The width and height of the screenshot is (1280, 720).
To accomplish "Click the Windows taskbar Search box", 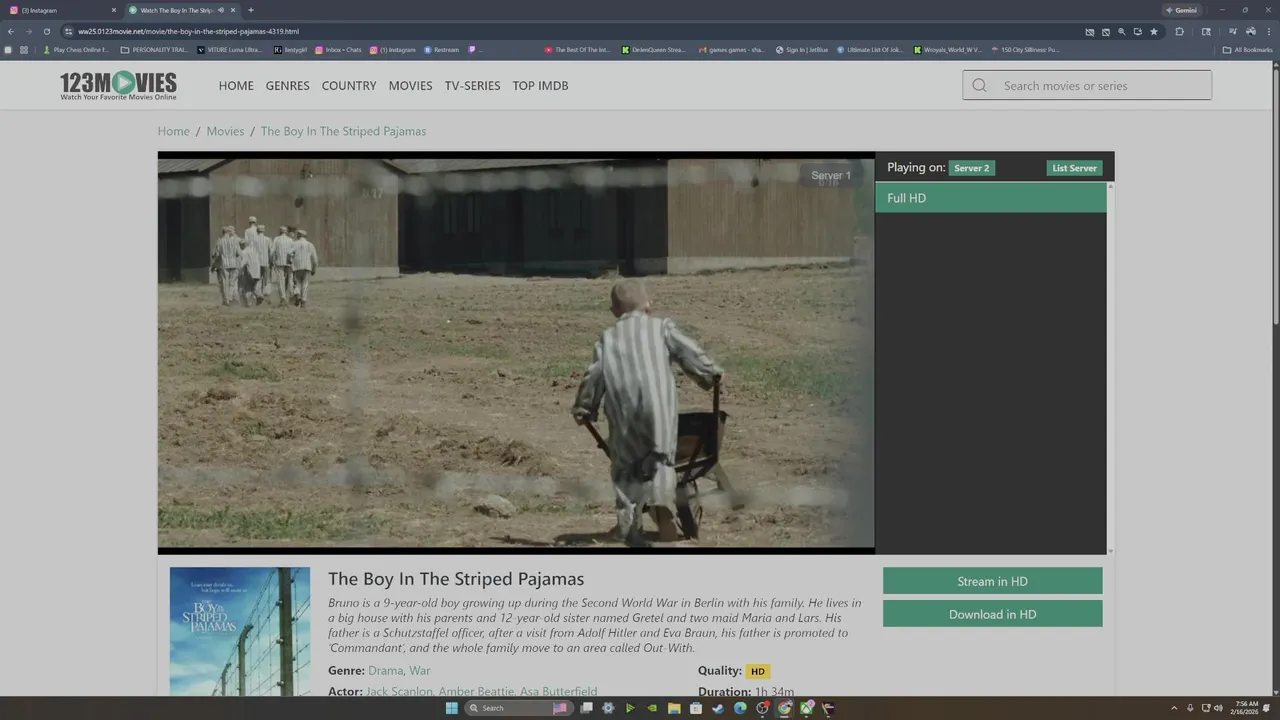I will (518, 708).
